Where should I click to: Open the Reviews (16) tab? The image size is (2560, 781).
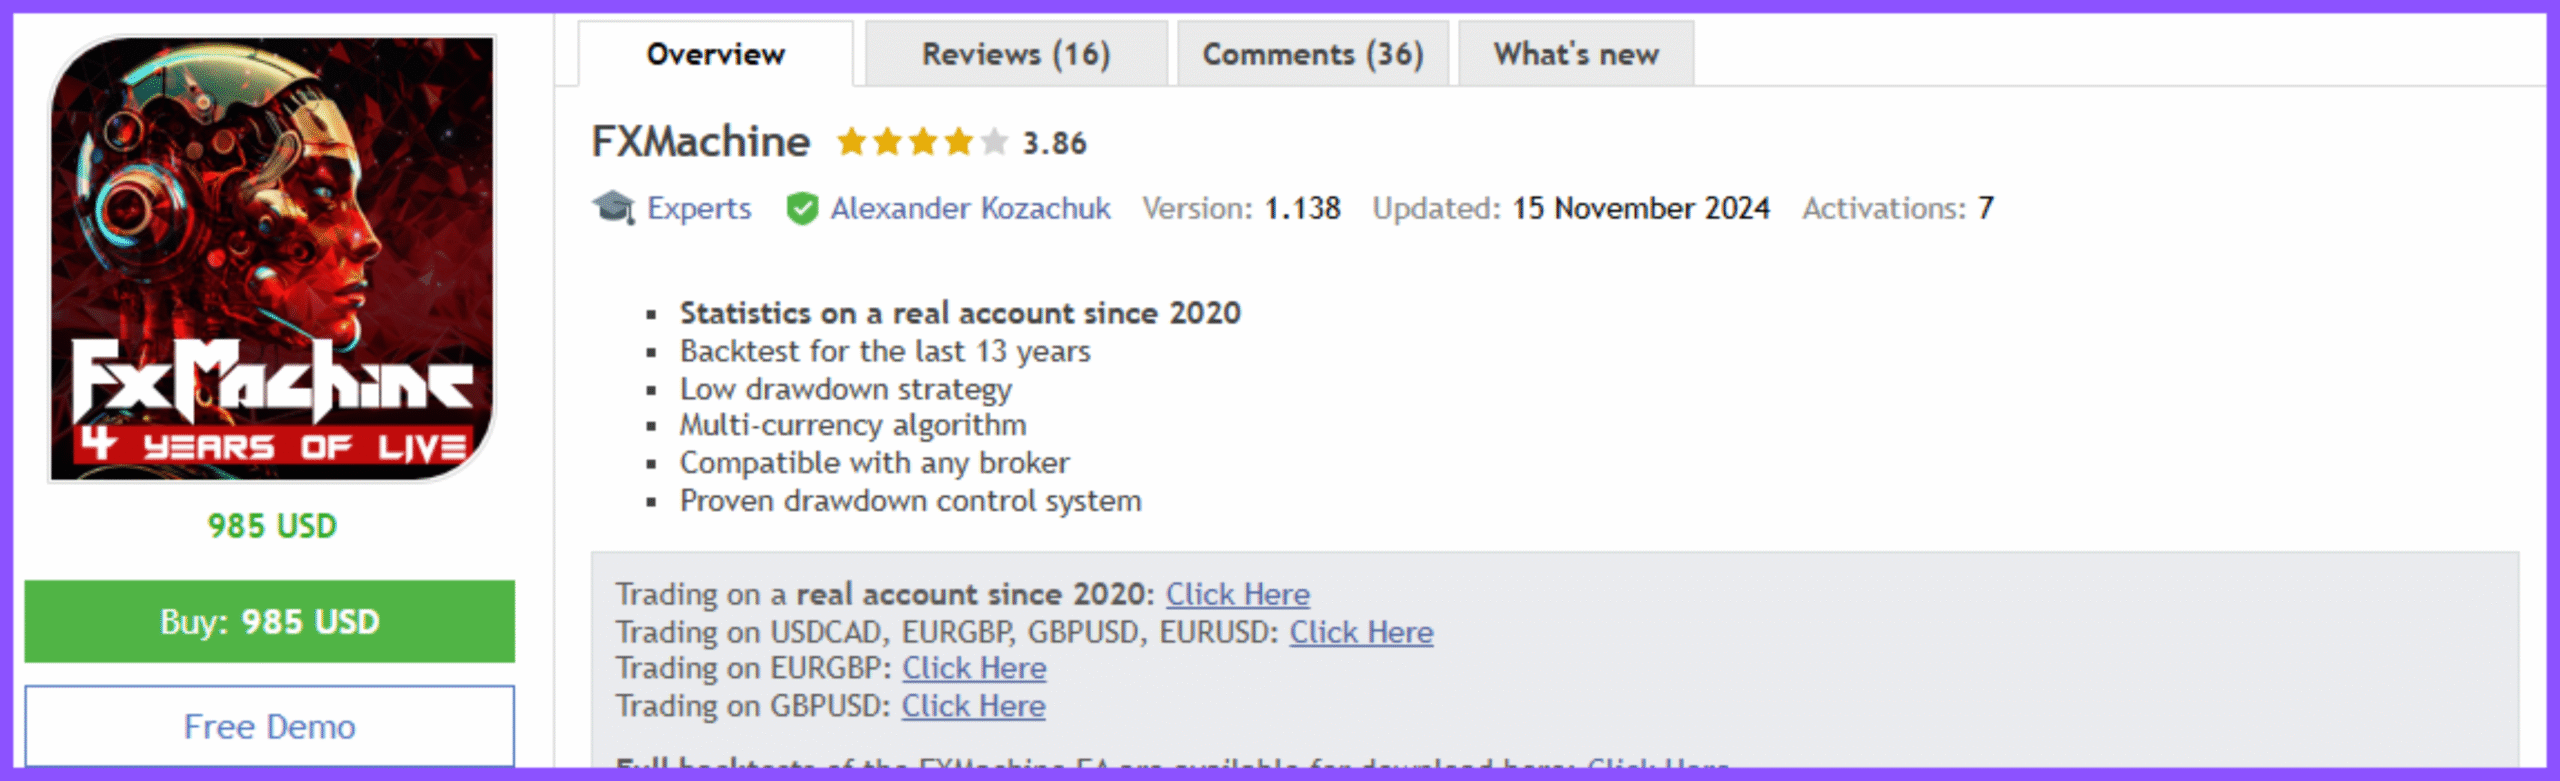(1016, 54)
